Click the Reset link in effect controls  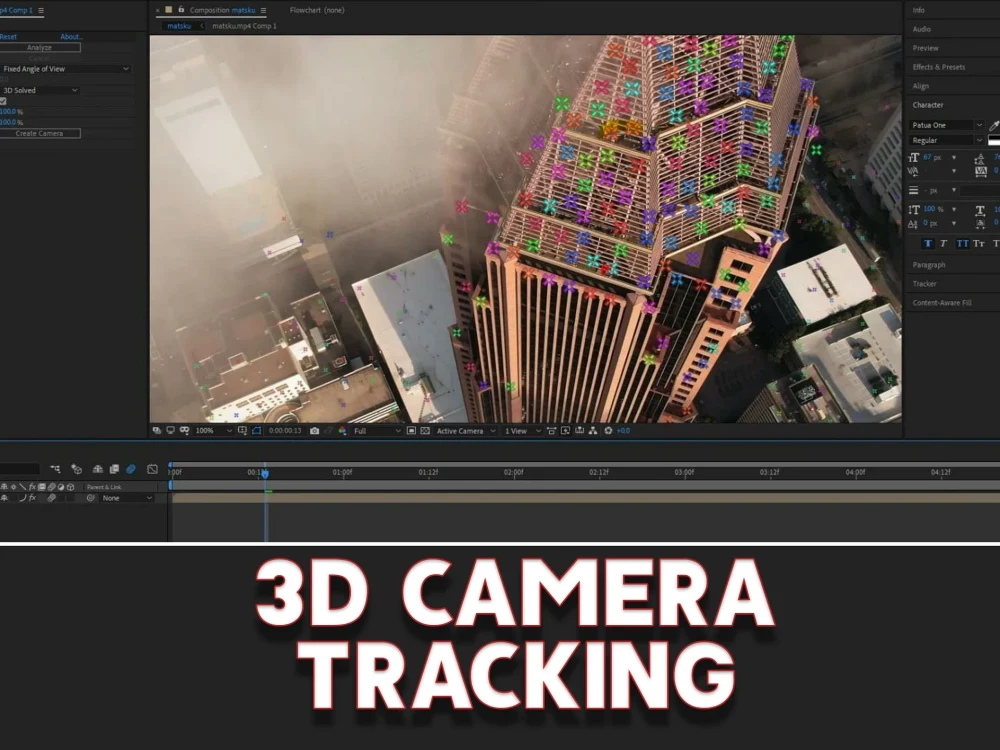click(8, 37)
